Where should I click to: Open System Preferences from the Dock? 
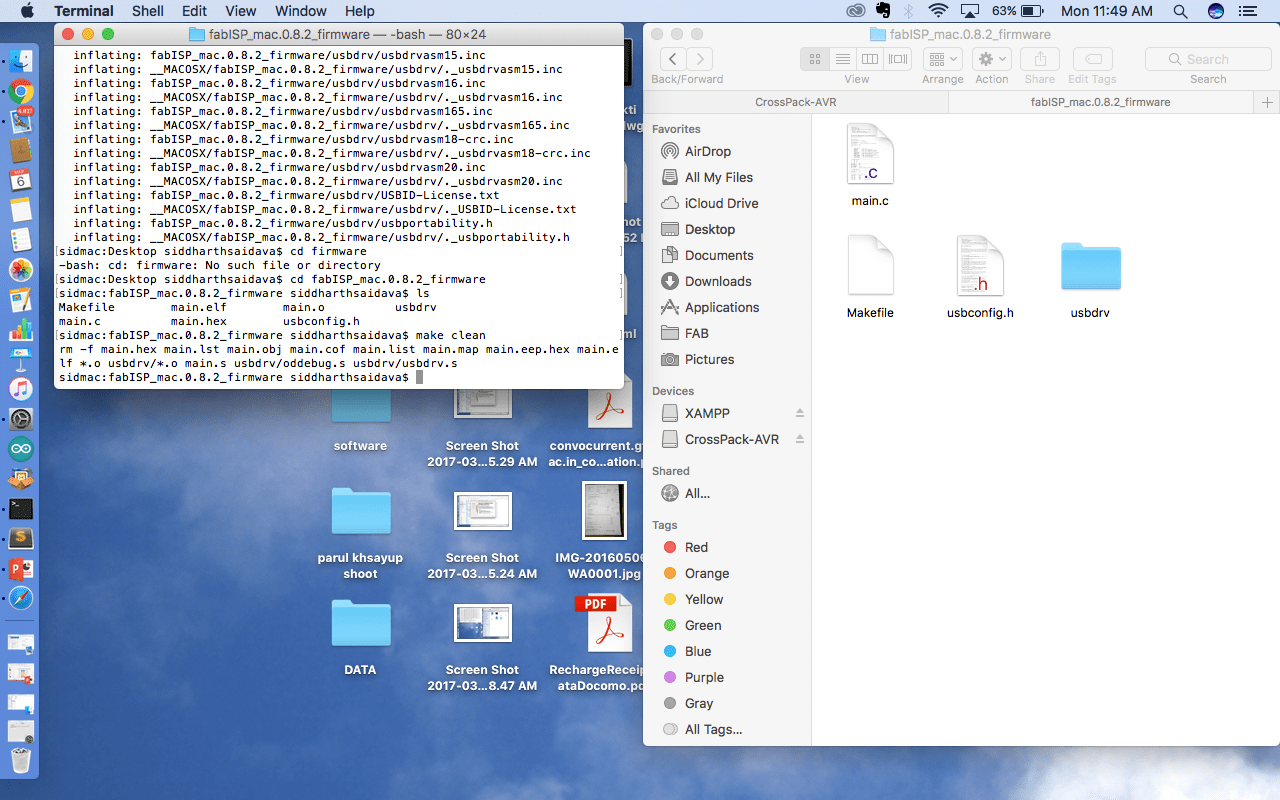[x=21, y=419]
